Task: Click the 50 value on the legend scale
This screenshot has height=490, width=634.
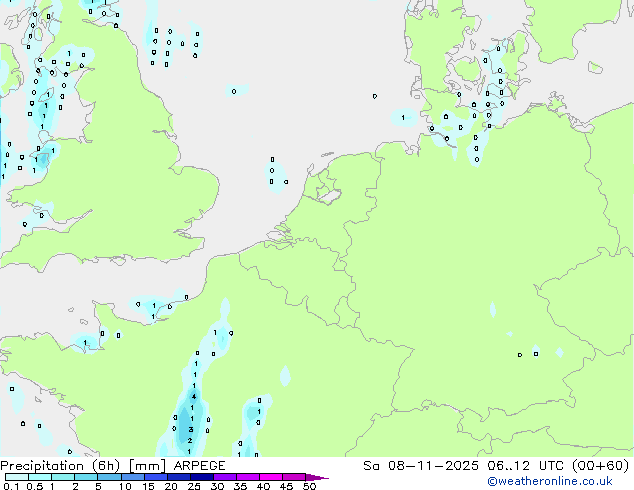Action: point(310,487)
